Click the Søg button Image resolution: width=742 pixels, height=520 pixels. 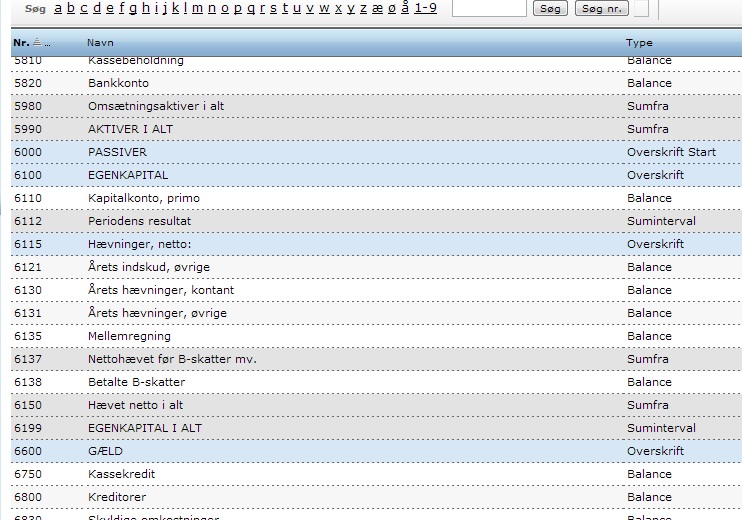coord(550,8)
